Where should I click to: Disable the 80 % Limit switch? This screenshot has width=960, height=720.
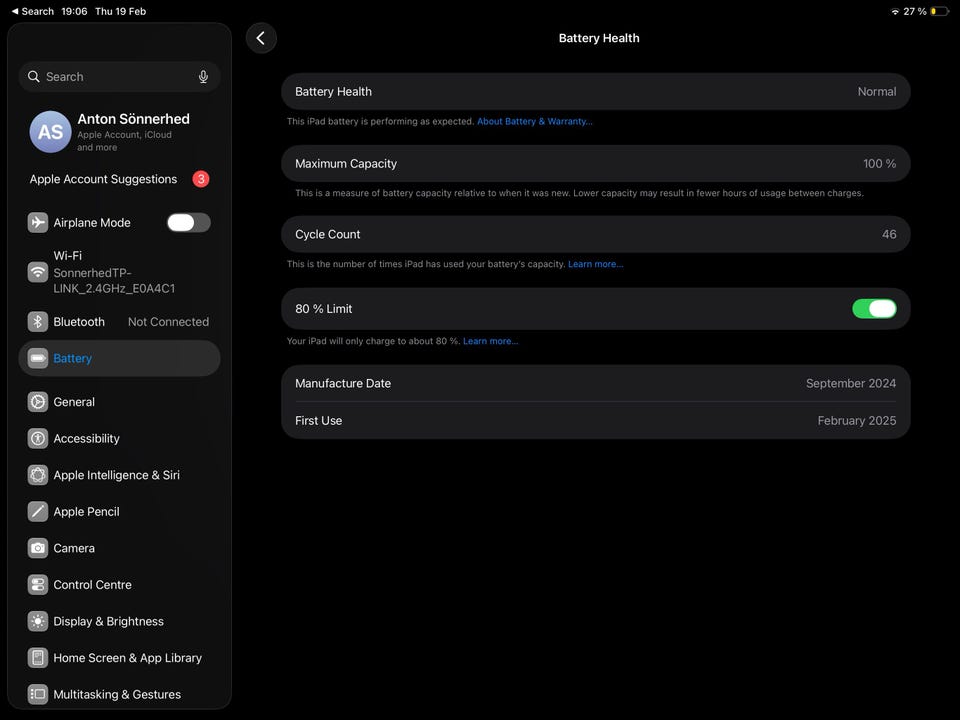[873, 309]
